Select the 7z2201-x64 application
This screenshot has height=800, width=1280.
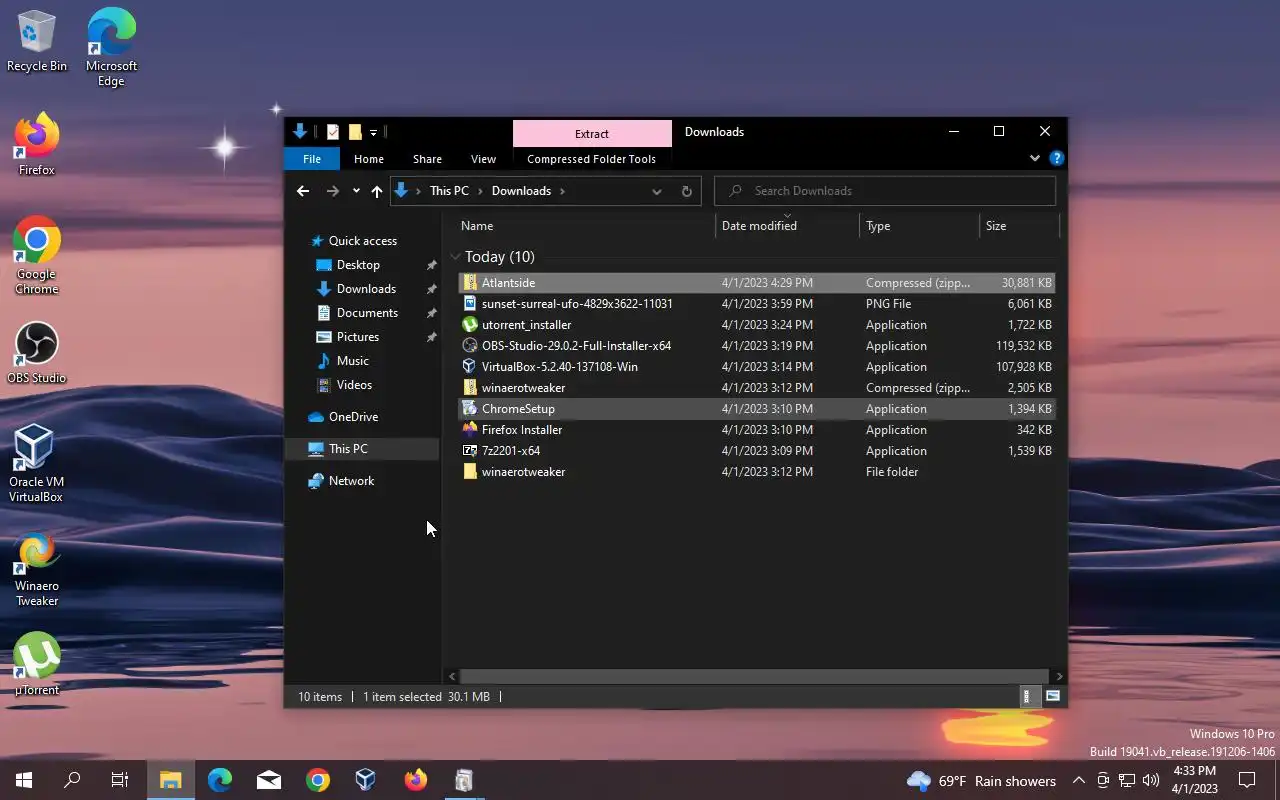(756, 451)
